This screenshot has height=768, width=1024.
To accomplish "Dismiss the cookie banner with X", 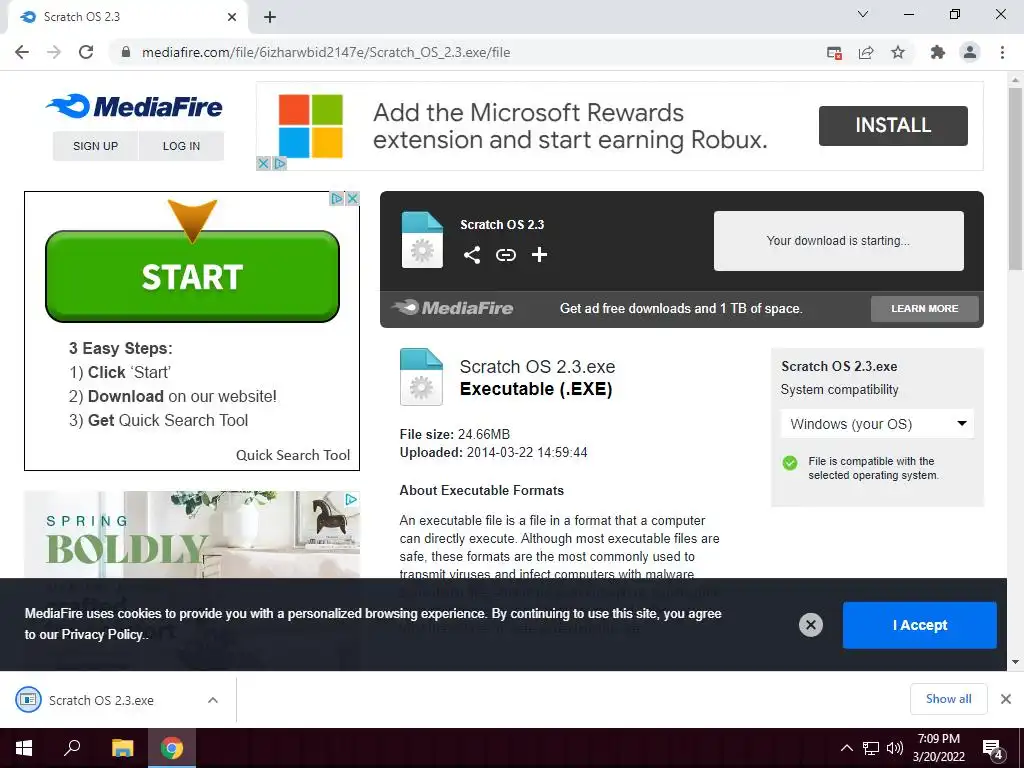I will pos(810,625).
